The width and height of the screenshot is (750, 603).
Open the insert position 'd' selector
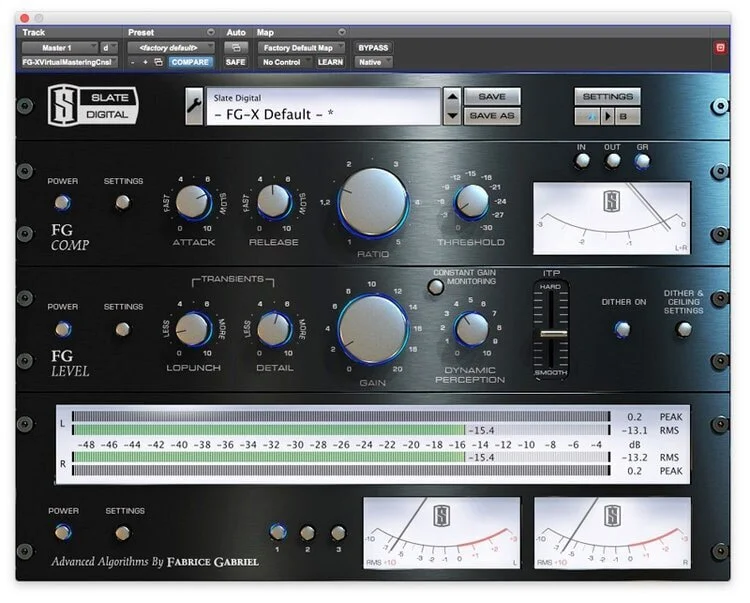[x=108, y=48]
